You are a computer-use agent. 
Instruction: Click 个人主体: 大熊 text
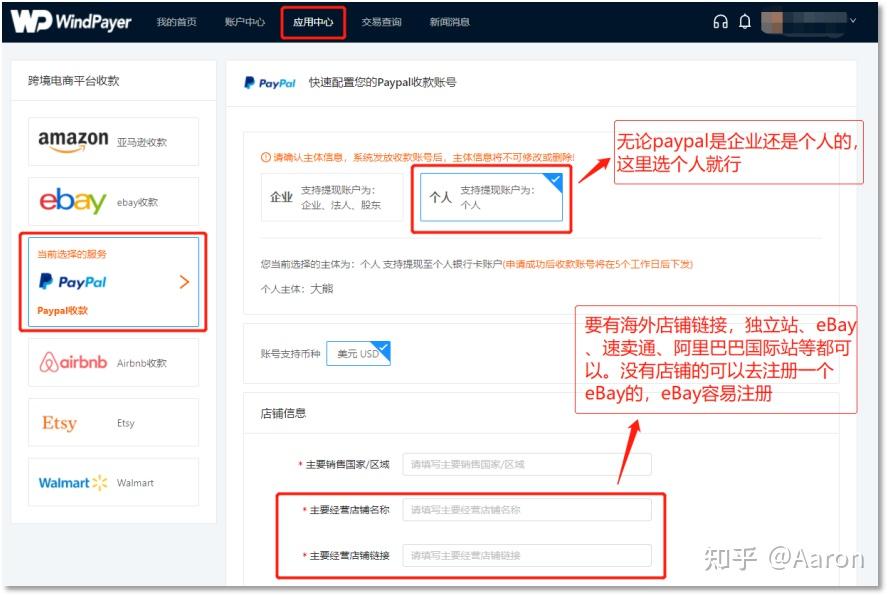(297, 289)
